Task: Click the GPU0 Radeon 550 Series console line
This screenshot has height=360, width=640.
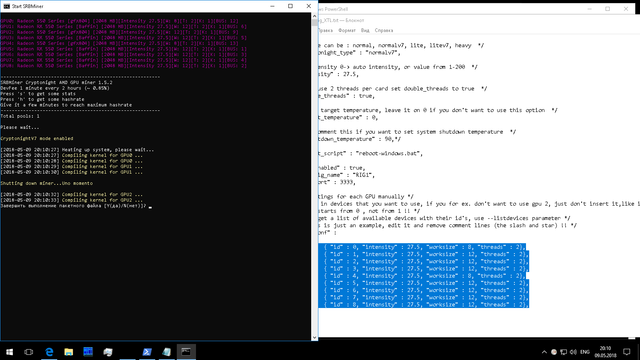Action: pyautogui.click(x=119, y=21)
